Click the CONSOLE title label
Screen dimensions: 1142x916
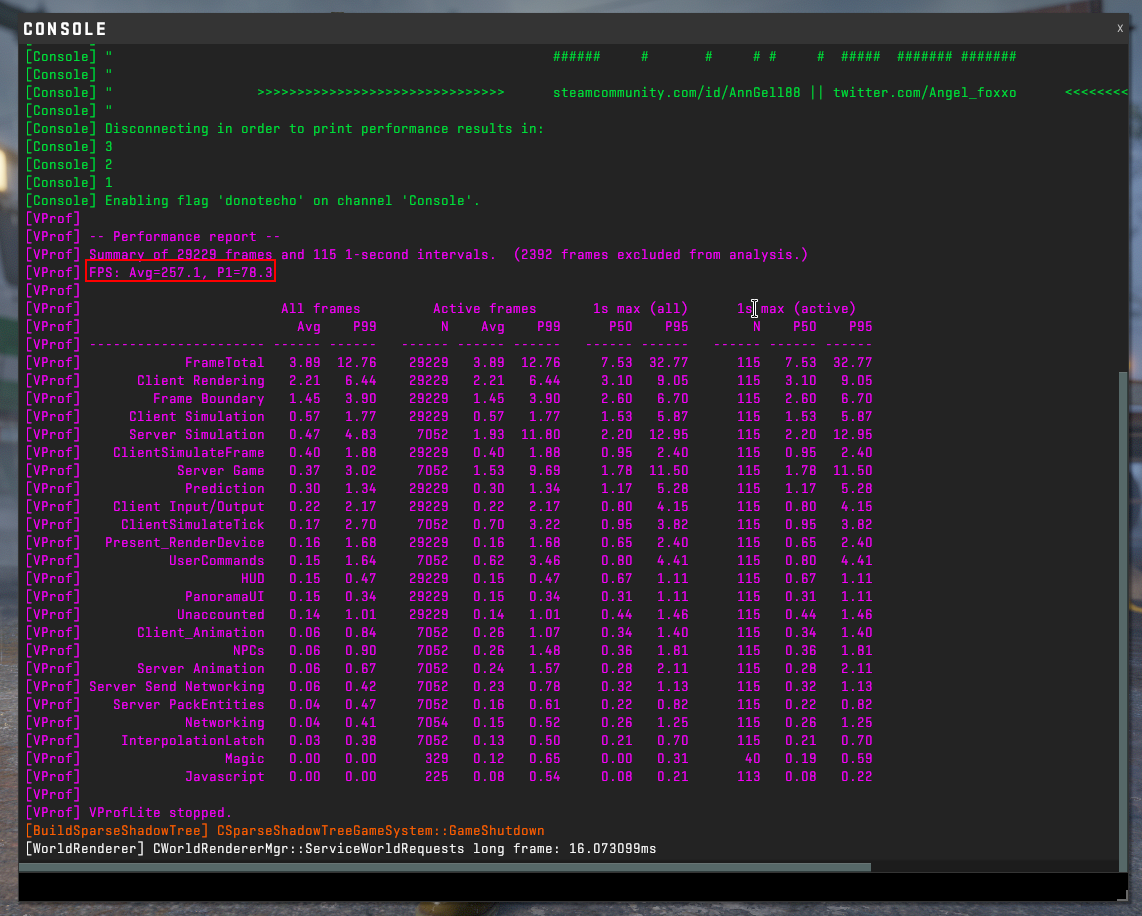click(65, 29)
